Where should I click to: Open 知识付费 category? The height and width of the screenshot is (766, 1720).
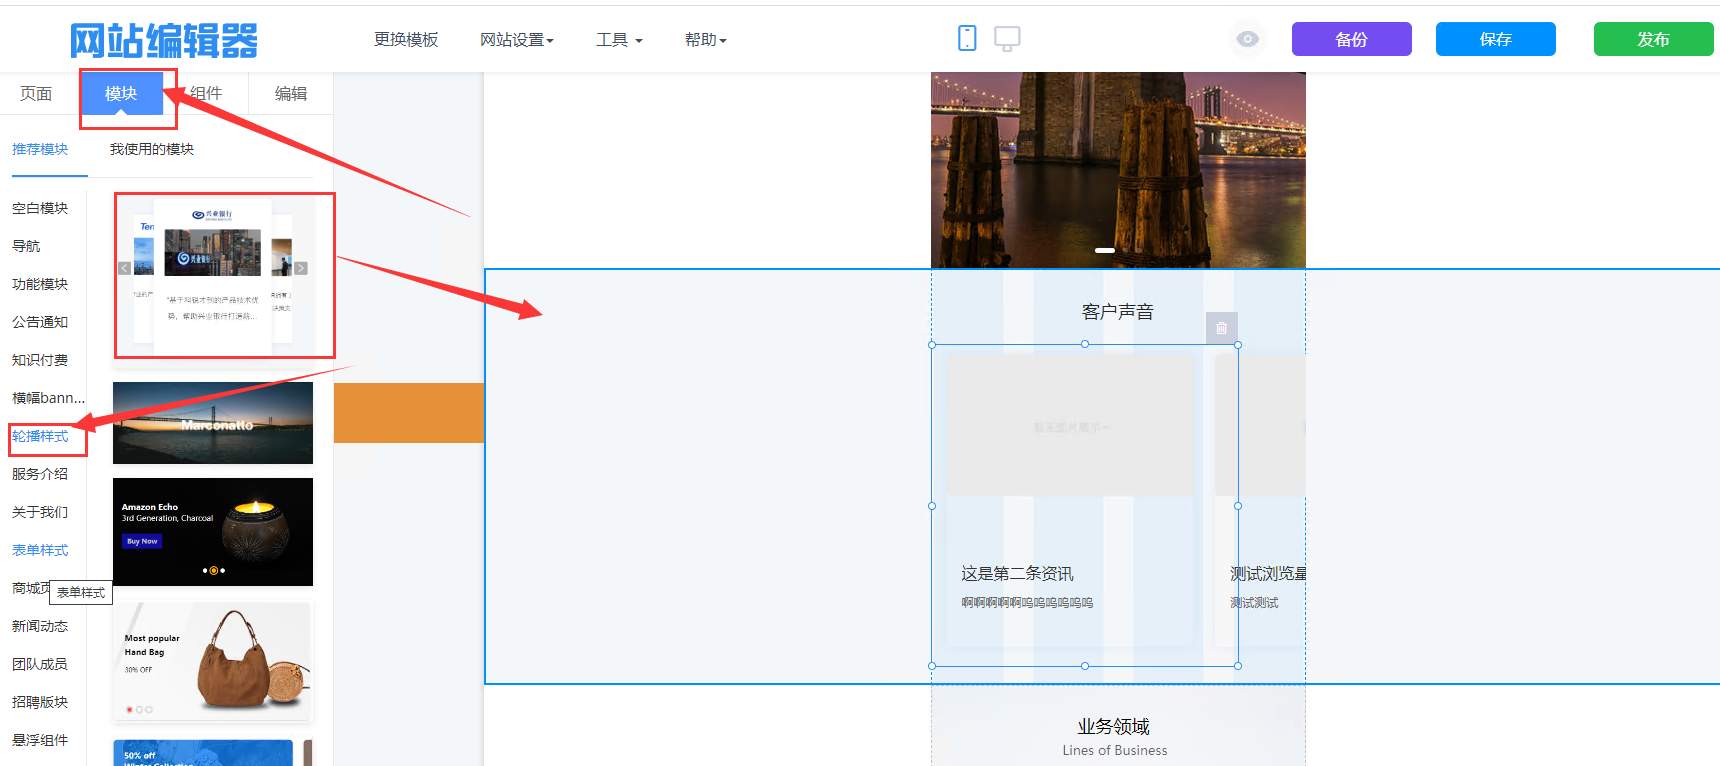click(x=40, y=360)
